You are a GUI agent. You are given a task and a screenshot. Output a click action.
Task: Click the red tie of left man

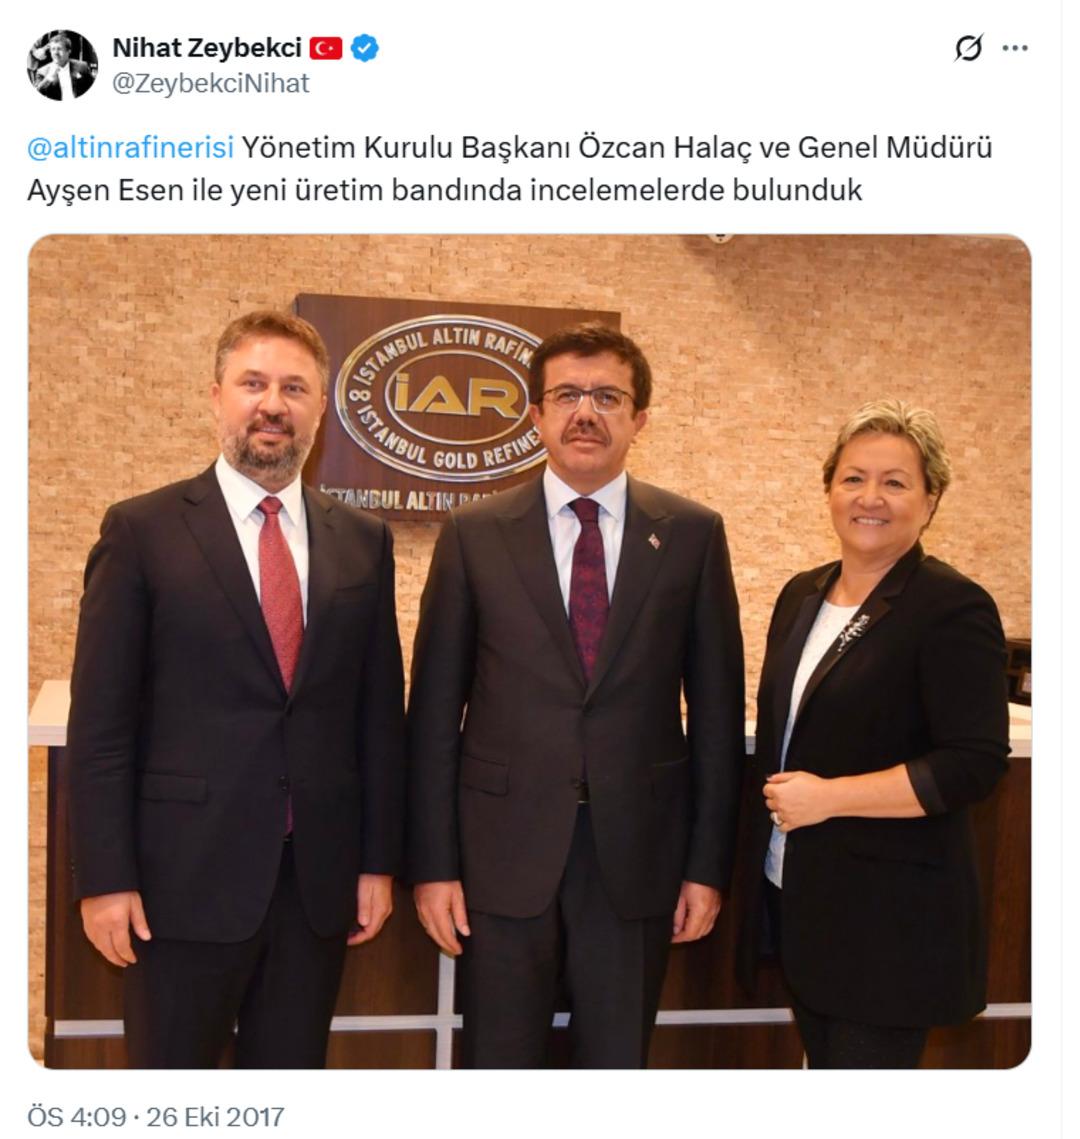(280, 592)
